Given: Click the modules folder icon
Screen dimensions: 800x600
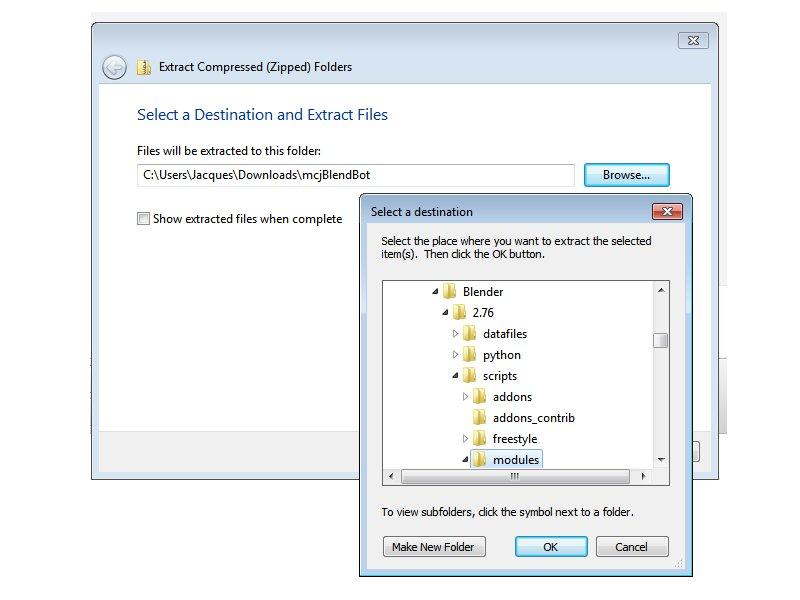Looking at the screenshot, I should (480, 460).
